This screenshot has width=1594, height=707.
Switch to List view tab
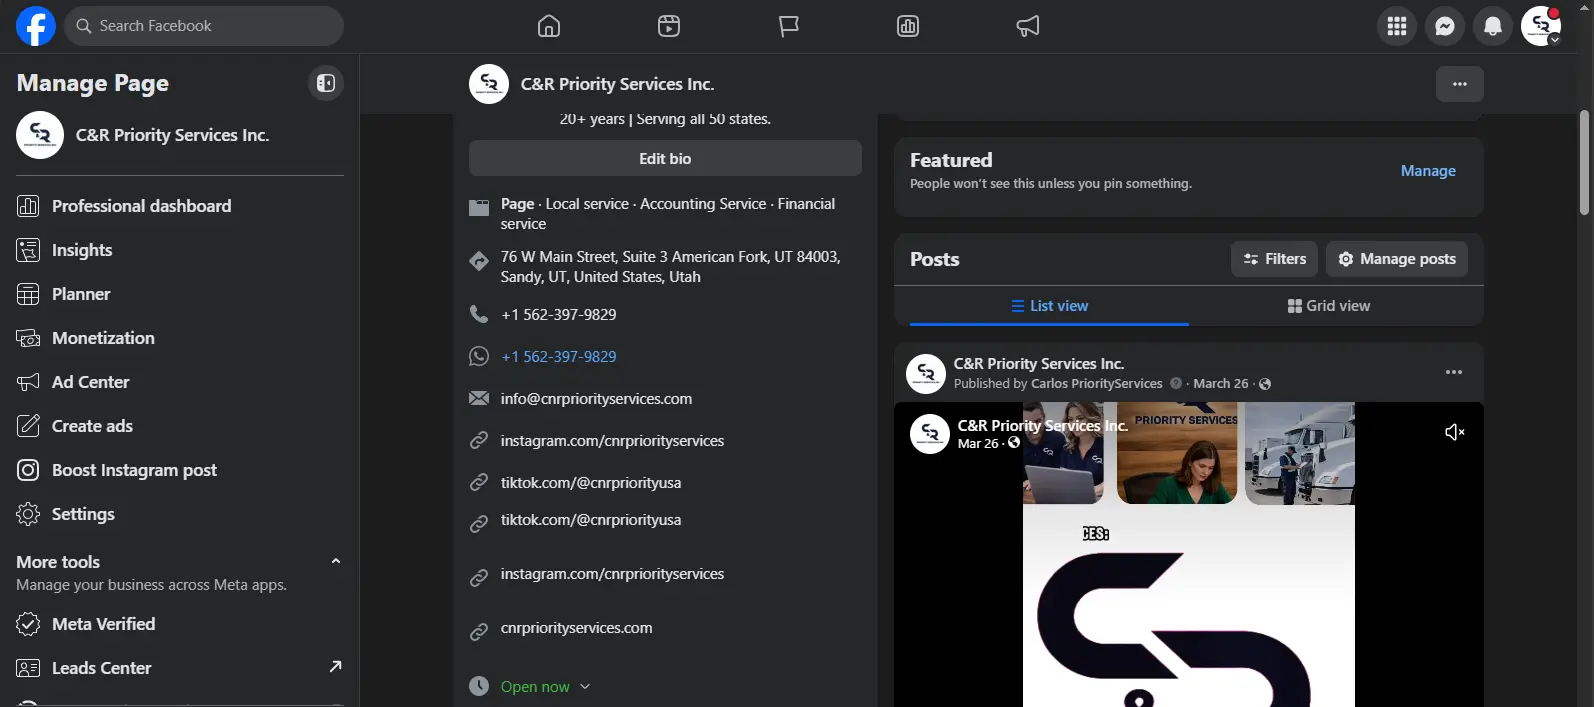pyautogui.click(x=1049, y=306)
